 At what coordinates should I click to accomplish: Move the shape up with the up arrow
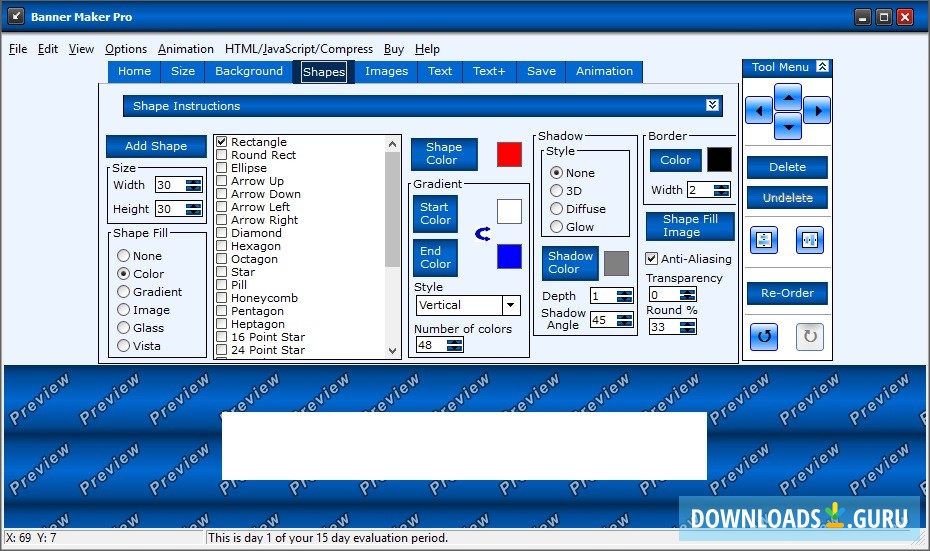788,97
